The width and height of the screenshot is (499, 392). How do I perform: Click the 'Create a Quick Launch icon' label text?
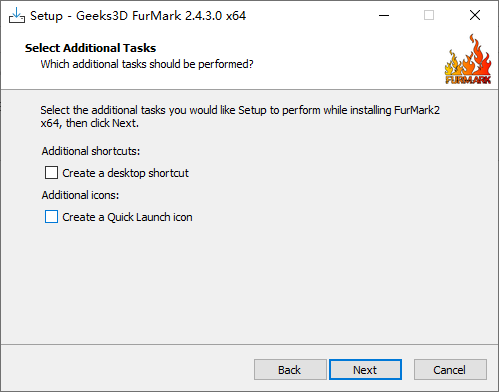pyautogui.click(x=127, y=217)
